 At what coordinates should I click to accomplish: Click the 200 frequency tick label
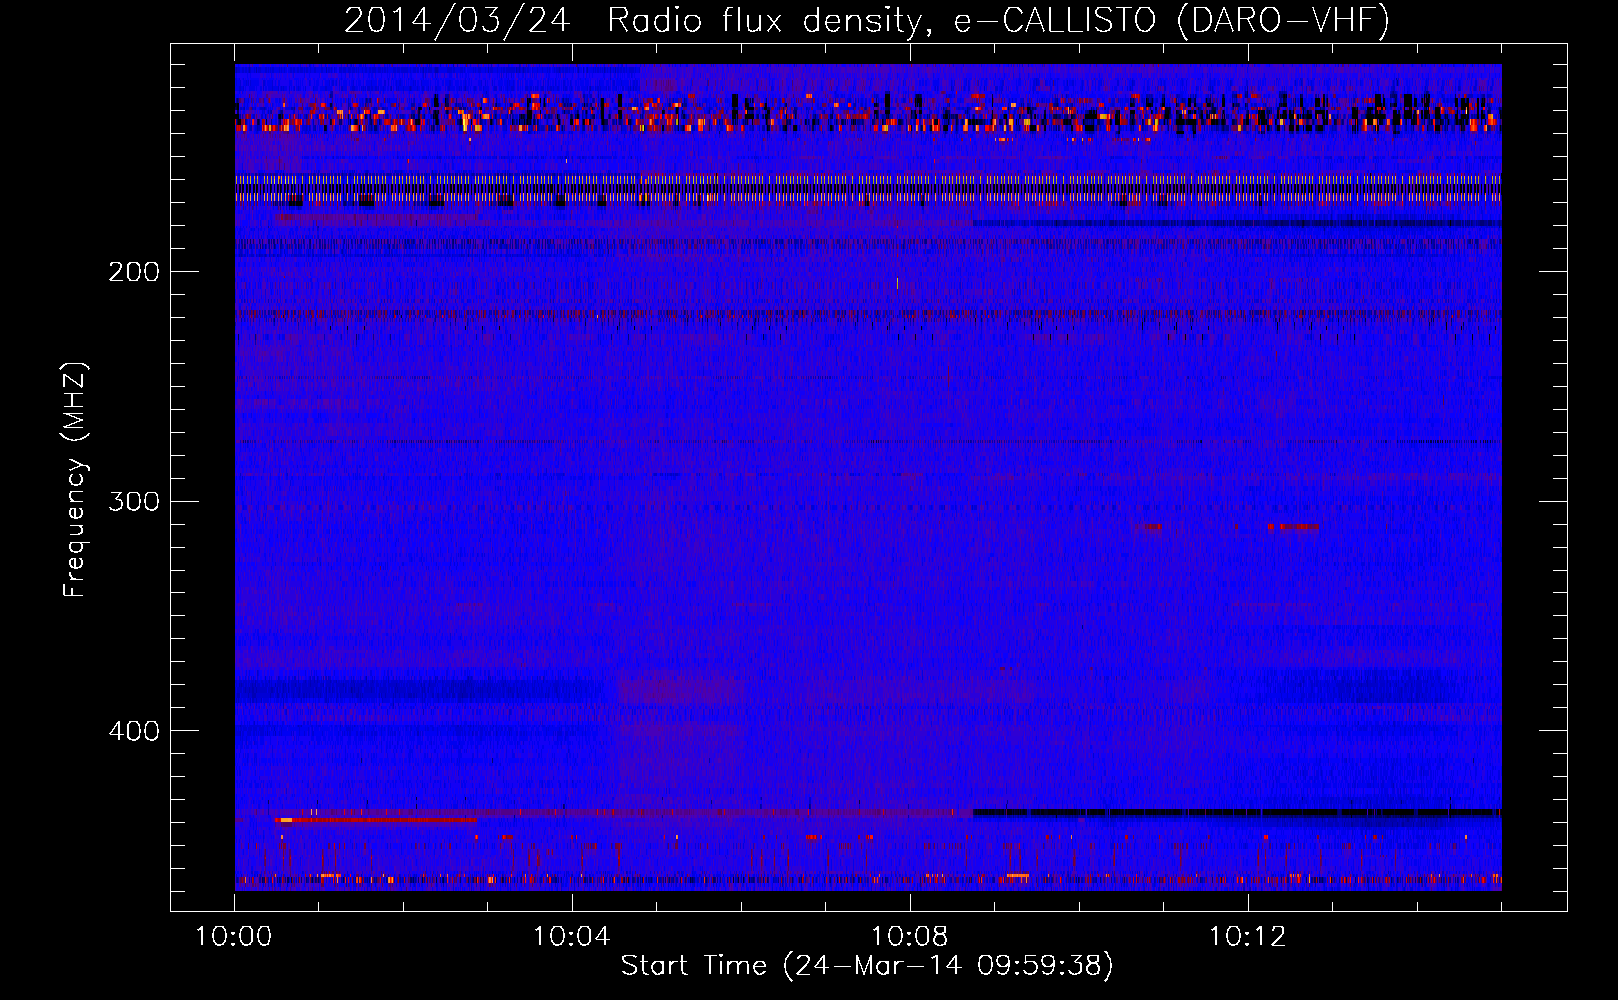[134, 272]
